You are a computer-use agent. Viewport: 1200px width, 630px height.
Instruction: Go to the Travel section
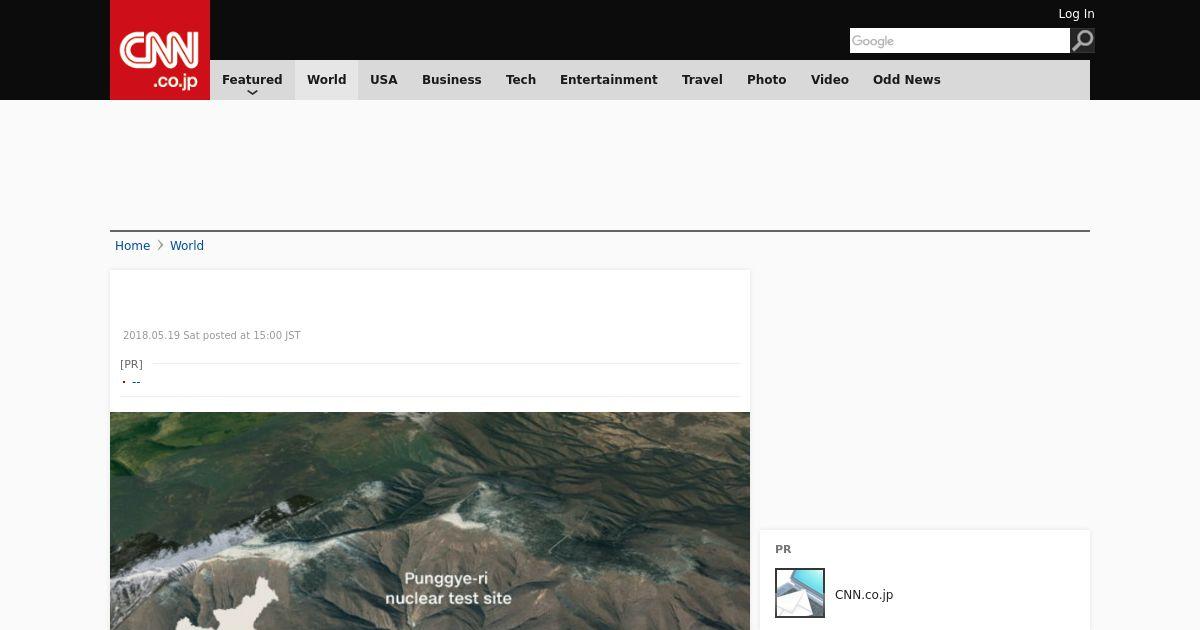coord(702,80)
